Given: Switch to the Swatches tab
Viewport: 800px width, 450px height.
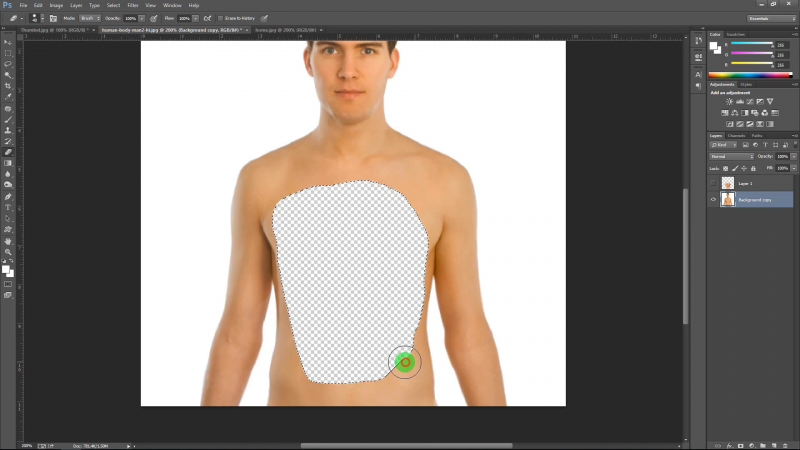Looking at the screenshot, I should click(735, 34).
